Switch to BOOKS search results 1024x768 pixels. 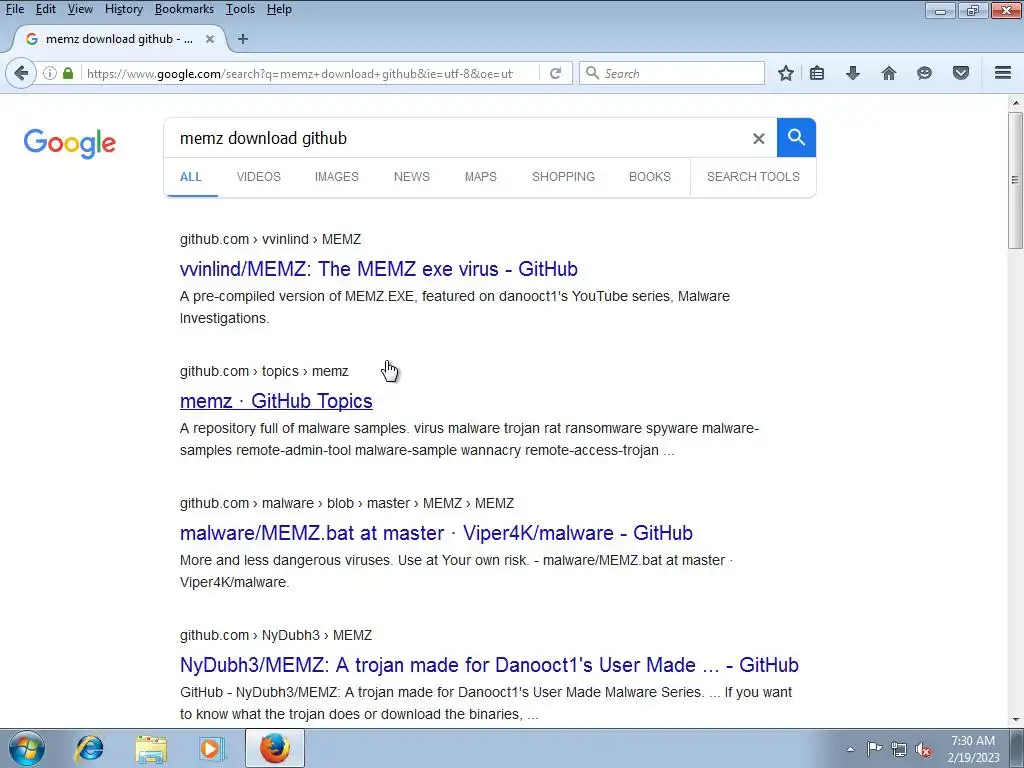tap(650, 177)
